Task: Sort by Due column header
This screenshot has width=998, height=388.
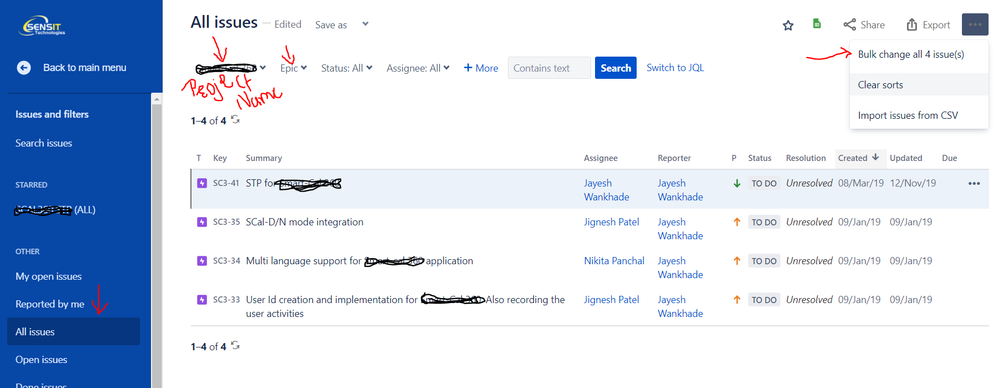Action: pos(949,158)
